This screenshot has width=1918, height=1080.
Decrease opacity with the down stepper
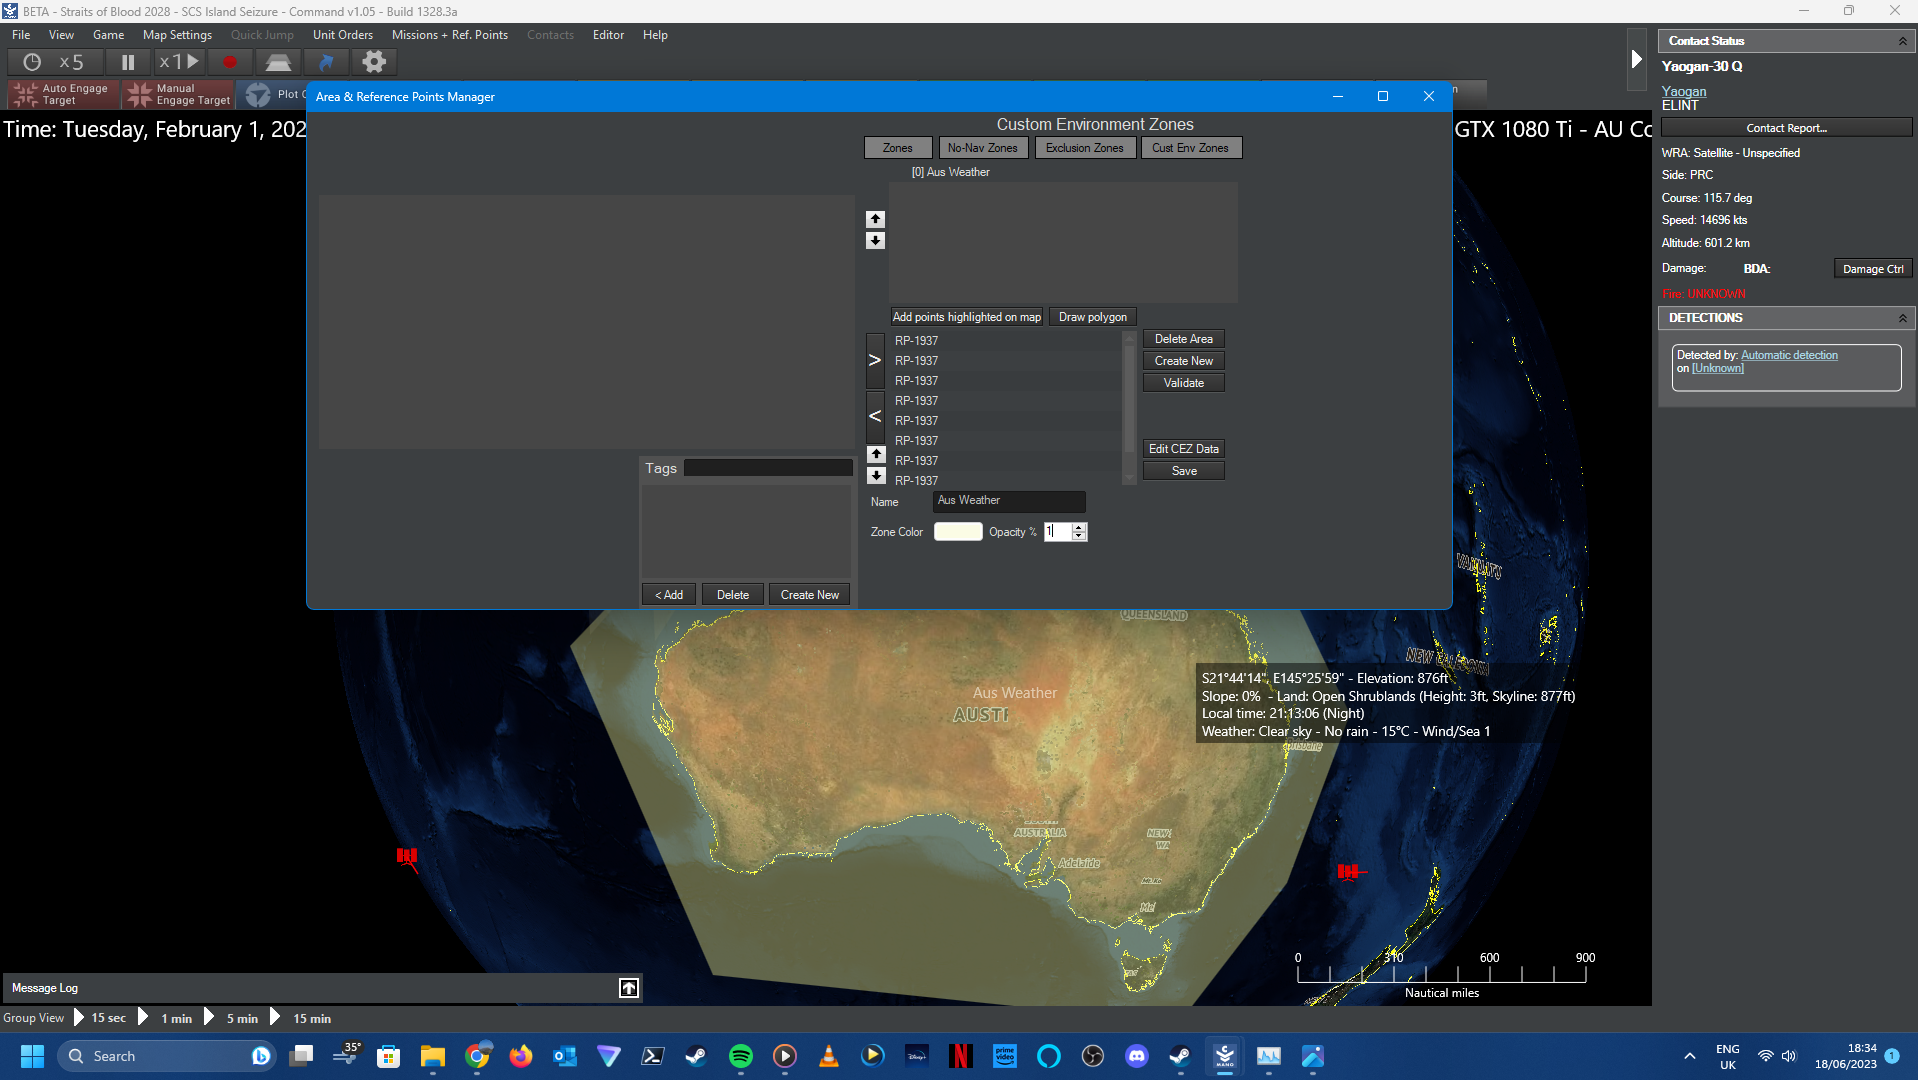1079,537
